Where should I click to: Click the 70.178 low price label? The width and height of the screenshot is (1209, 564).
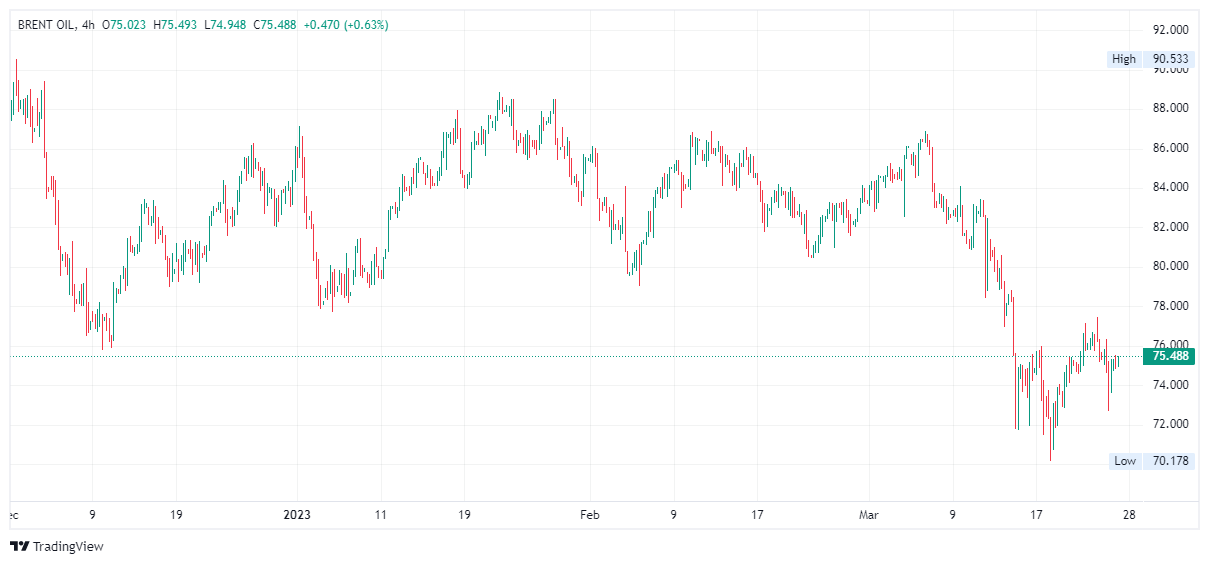tap(1171, 461)
